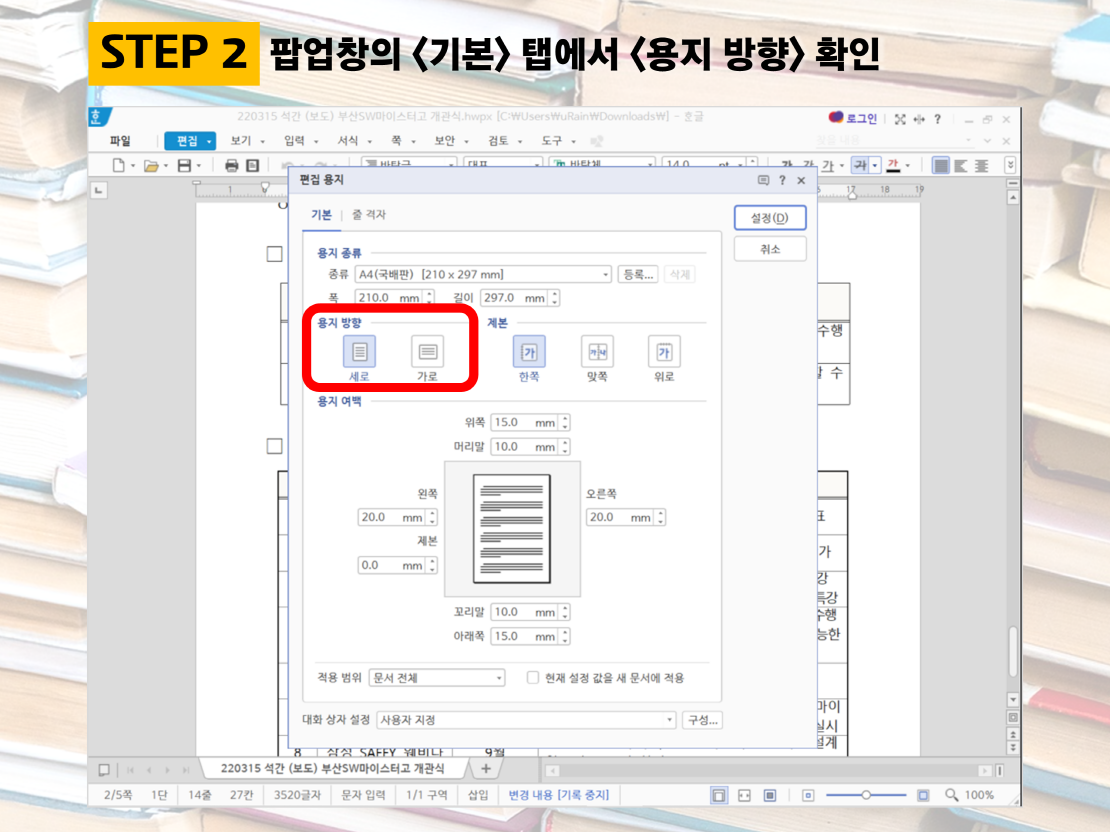Choose 한쪽 single-side binding icon

click(x=529, y=352)
